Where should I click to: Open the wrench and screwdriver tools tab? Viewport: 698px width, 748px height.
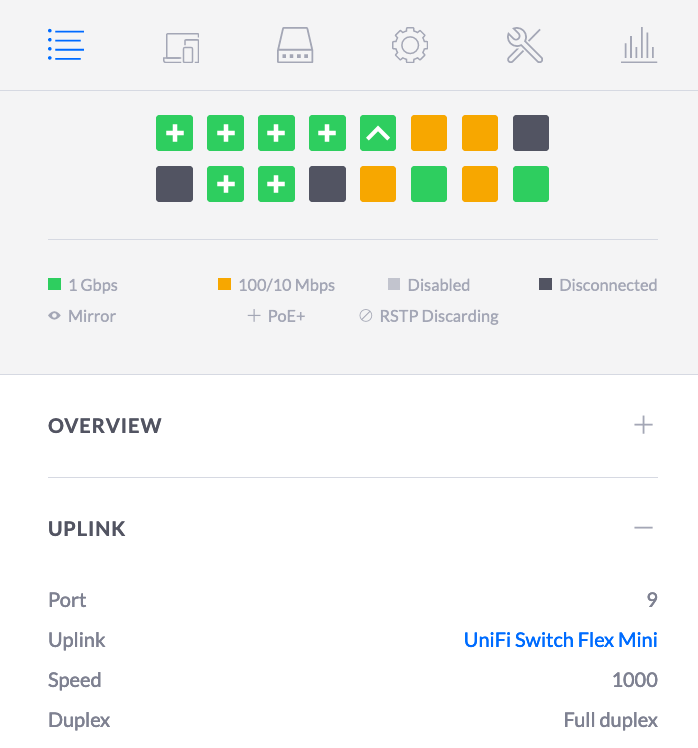(524, 46)
